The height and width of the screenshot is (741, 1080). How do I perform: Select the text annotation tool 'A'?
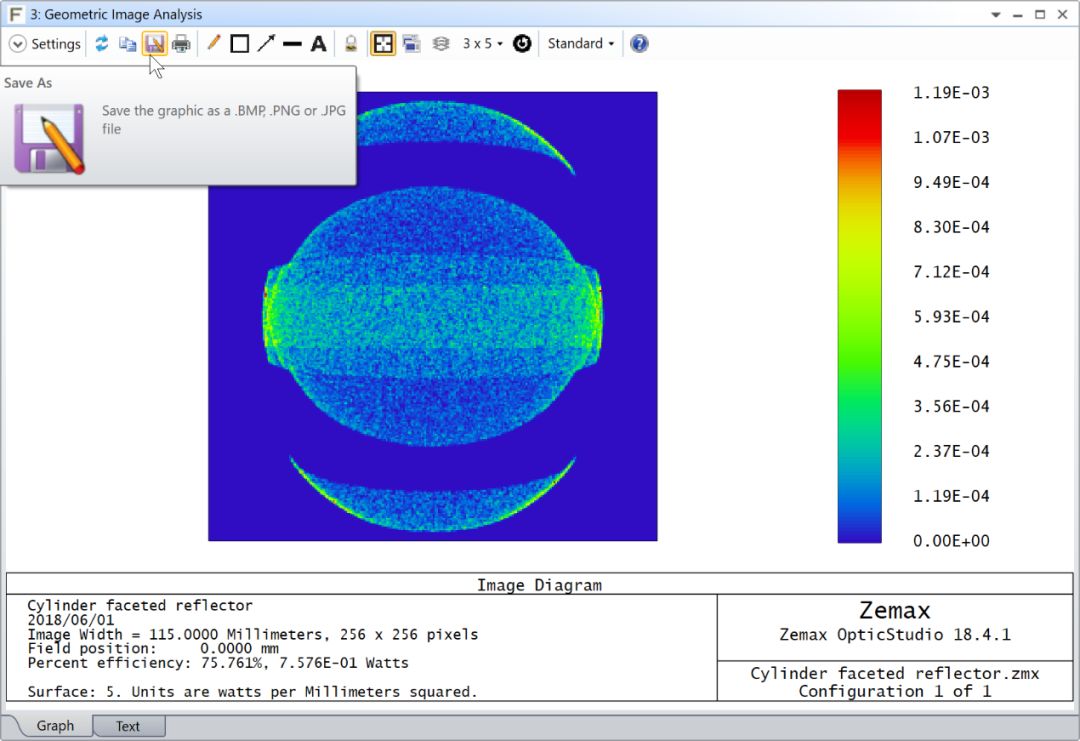tap(318, 44)
